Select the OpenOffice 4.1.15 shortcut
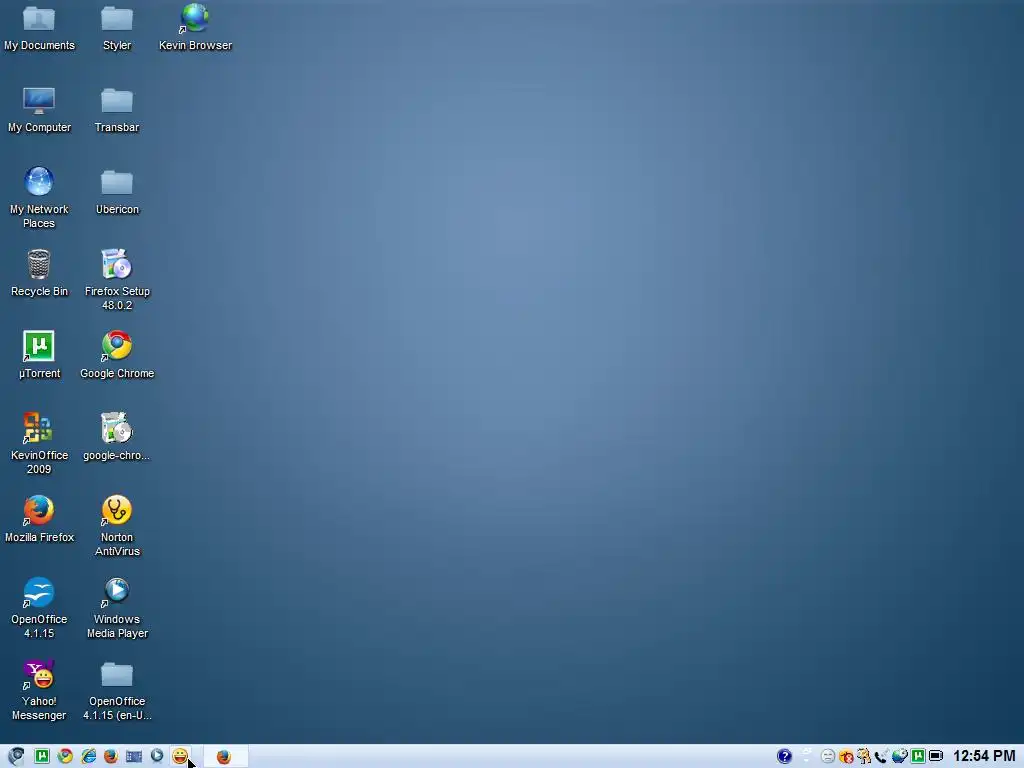 tap(39, 608)
